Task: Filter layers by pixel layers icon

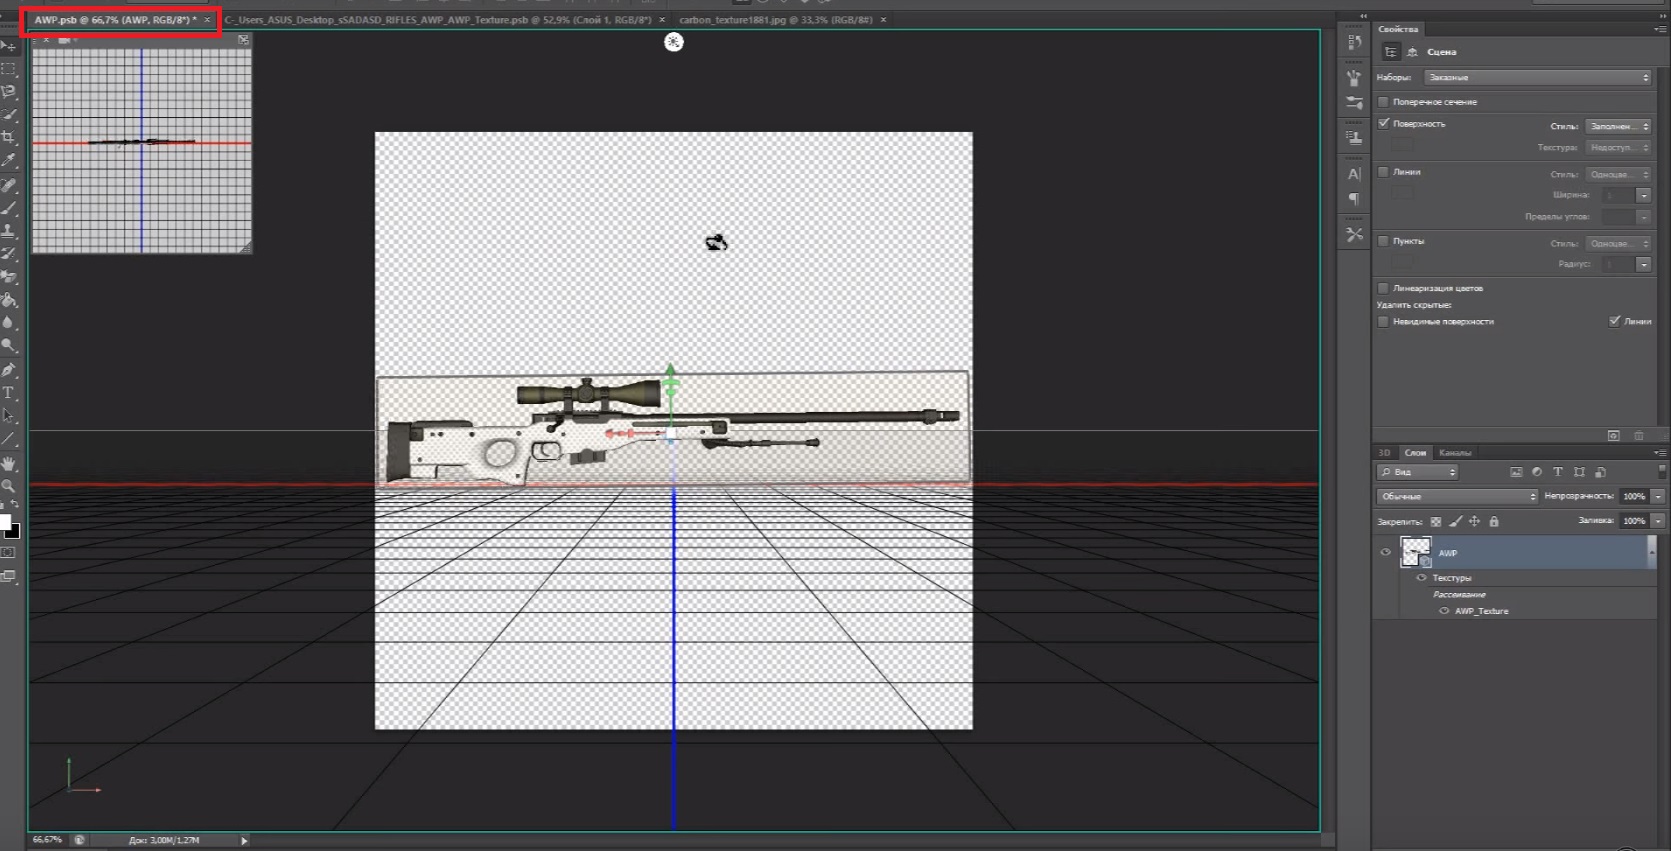Action: (1516, 472)
